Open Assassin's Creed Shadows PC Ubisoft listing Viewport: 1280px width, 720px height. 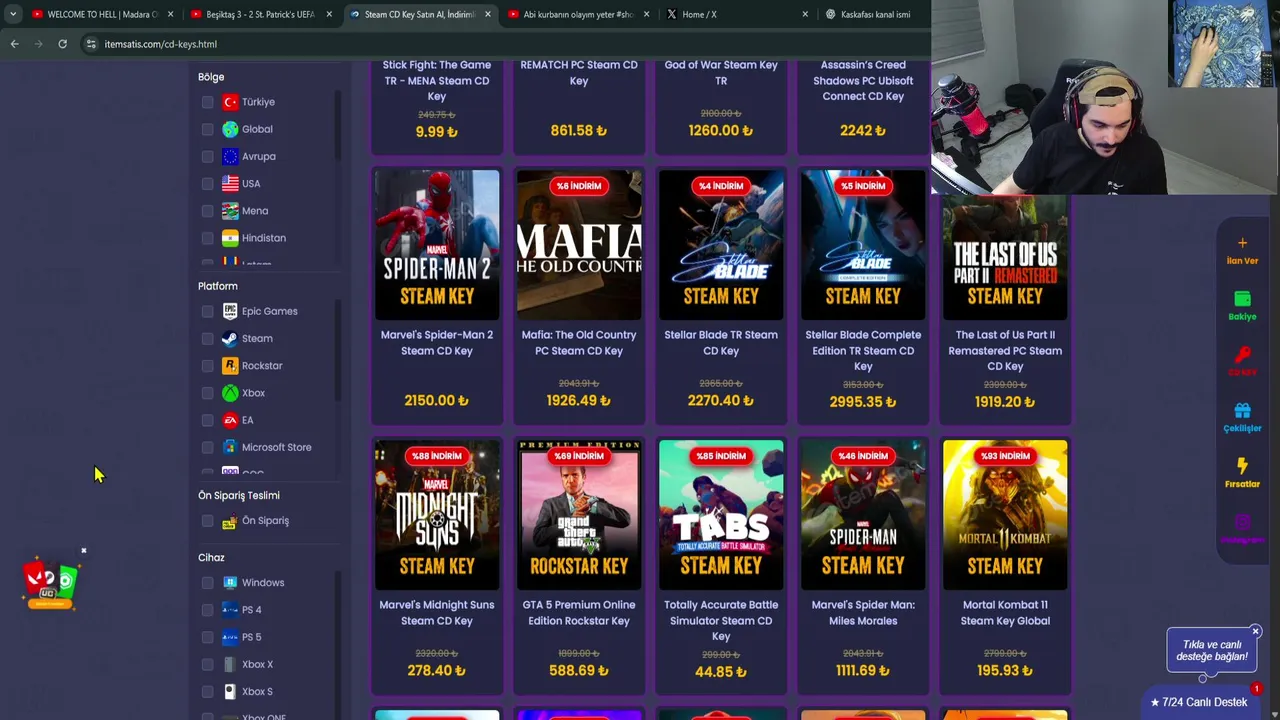[x=863, y=81]
